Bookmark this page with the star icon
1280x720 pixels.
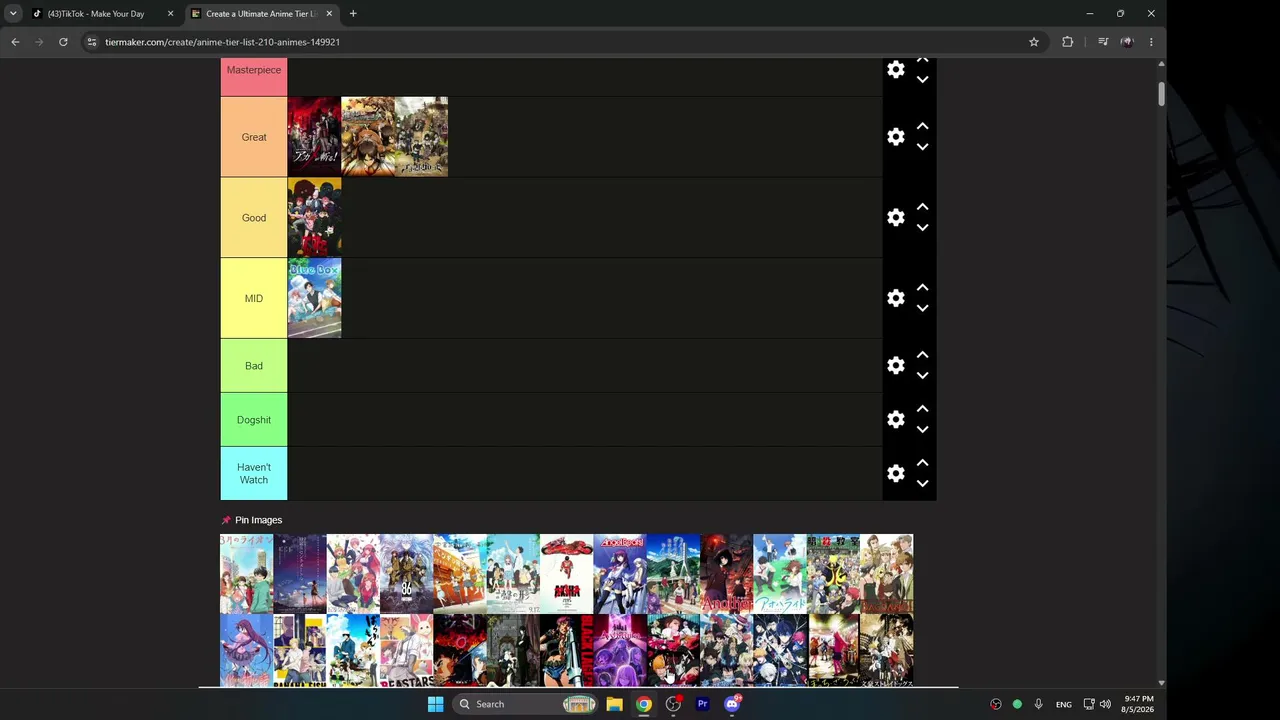(x=1034, y=42)
